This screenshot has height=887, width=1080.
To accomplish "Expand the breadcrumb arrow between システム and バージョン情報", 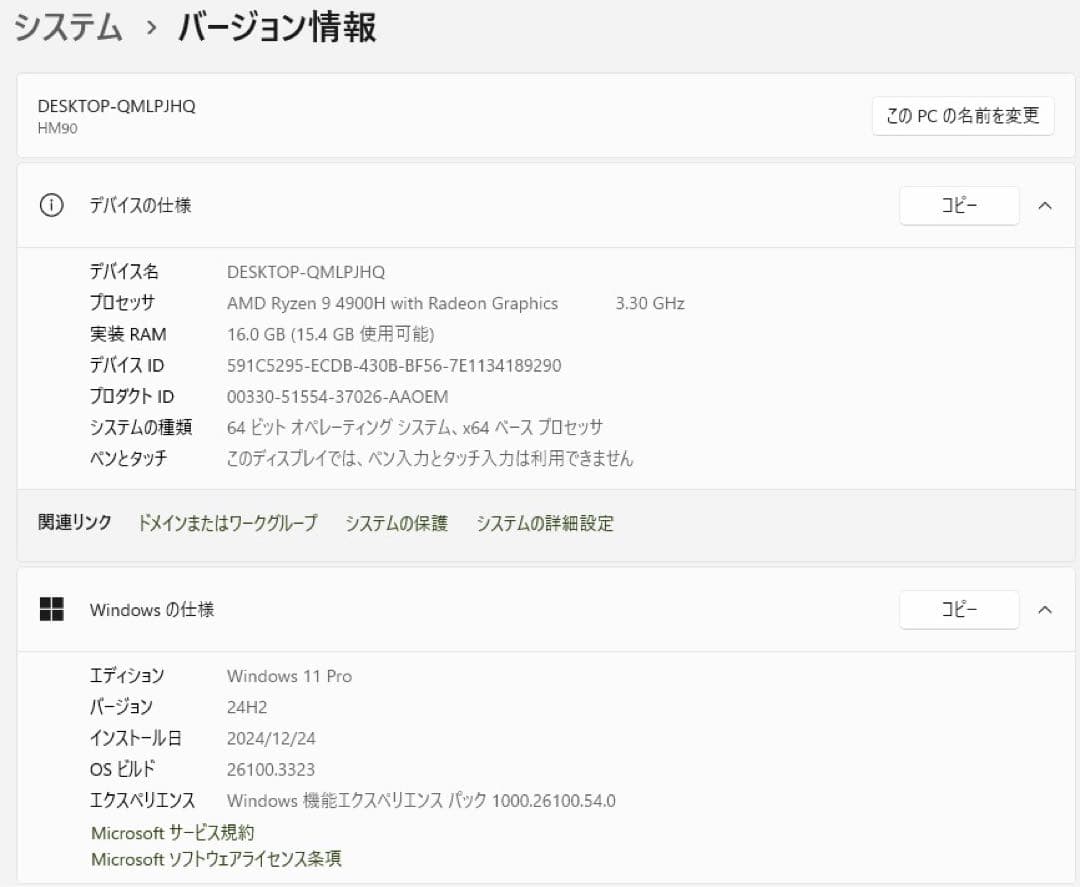I will 148,28.
